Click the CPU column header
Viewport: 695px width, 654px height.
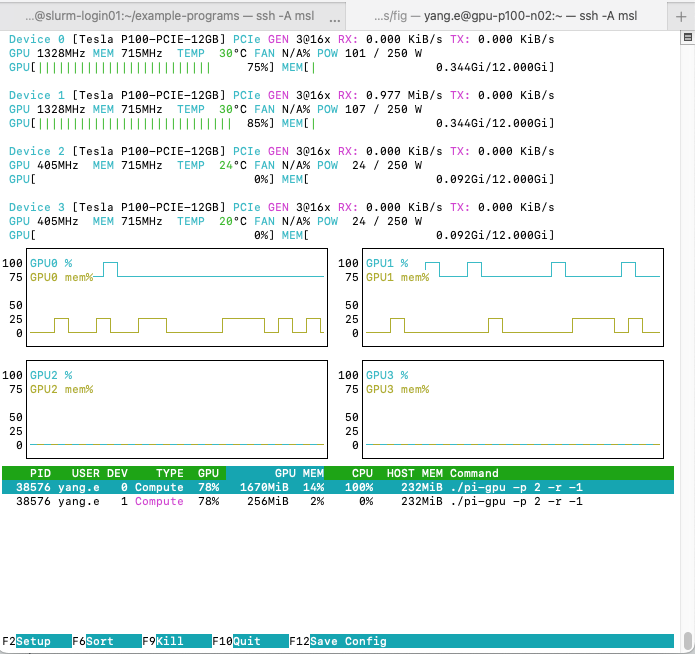(362, 473)
